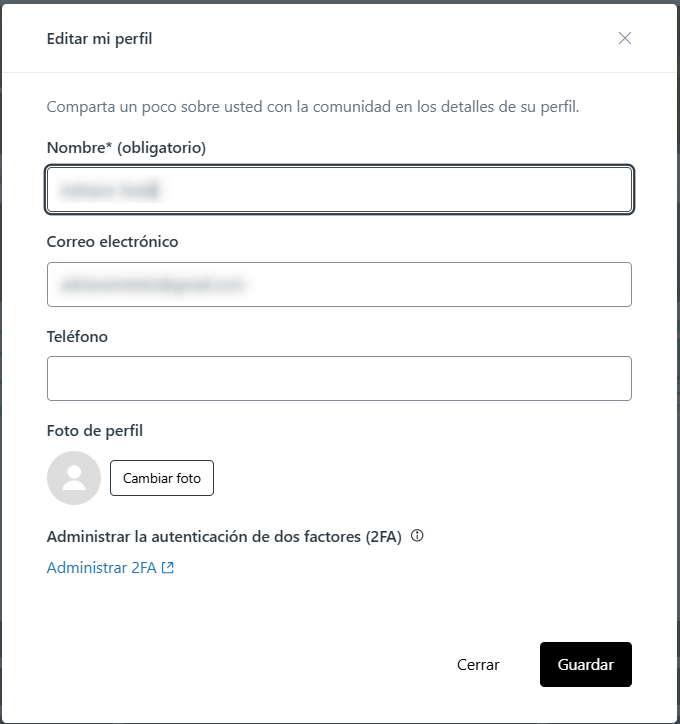This screenshot has width=680, height=724.
Task: Click the 2FA info circle icon
Action: coord(418,536)
